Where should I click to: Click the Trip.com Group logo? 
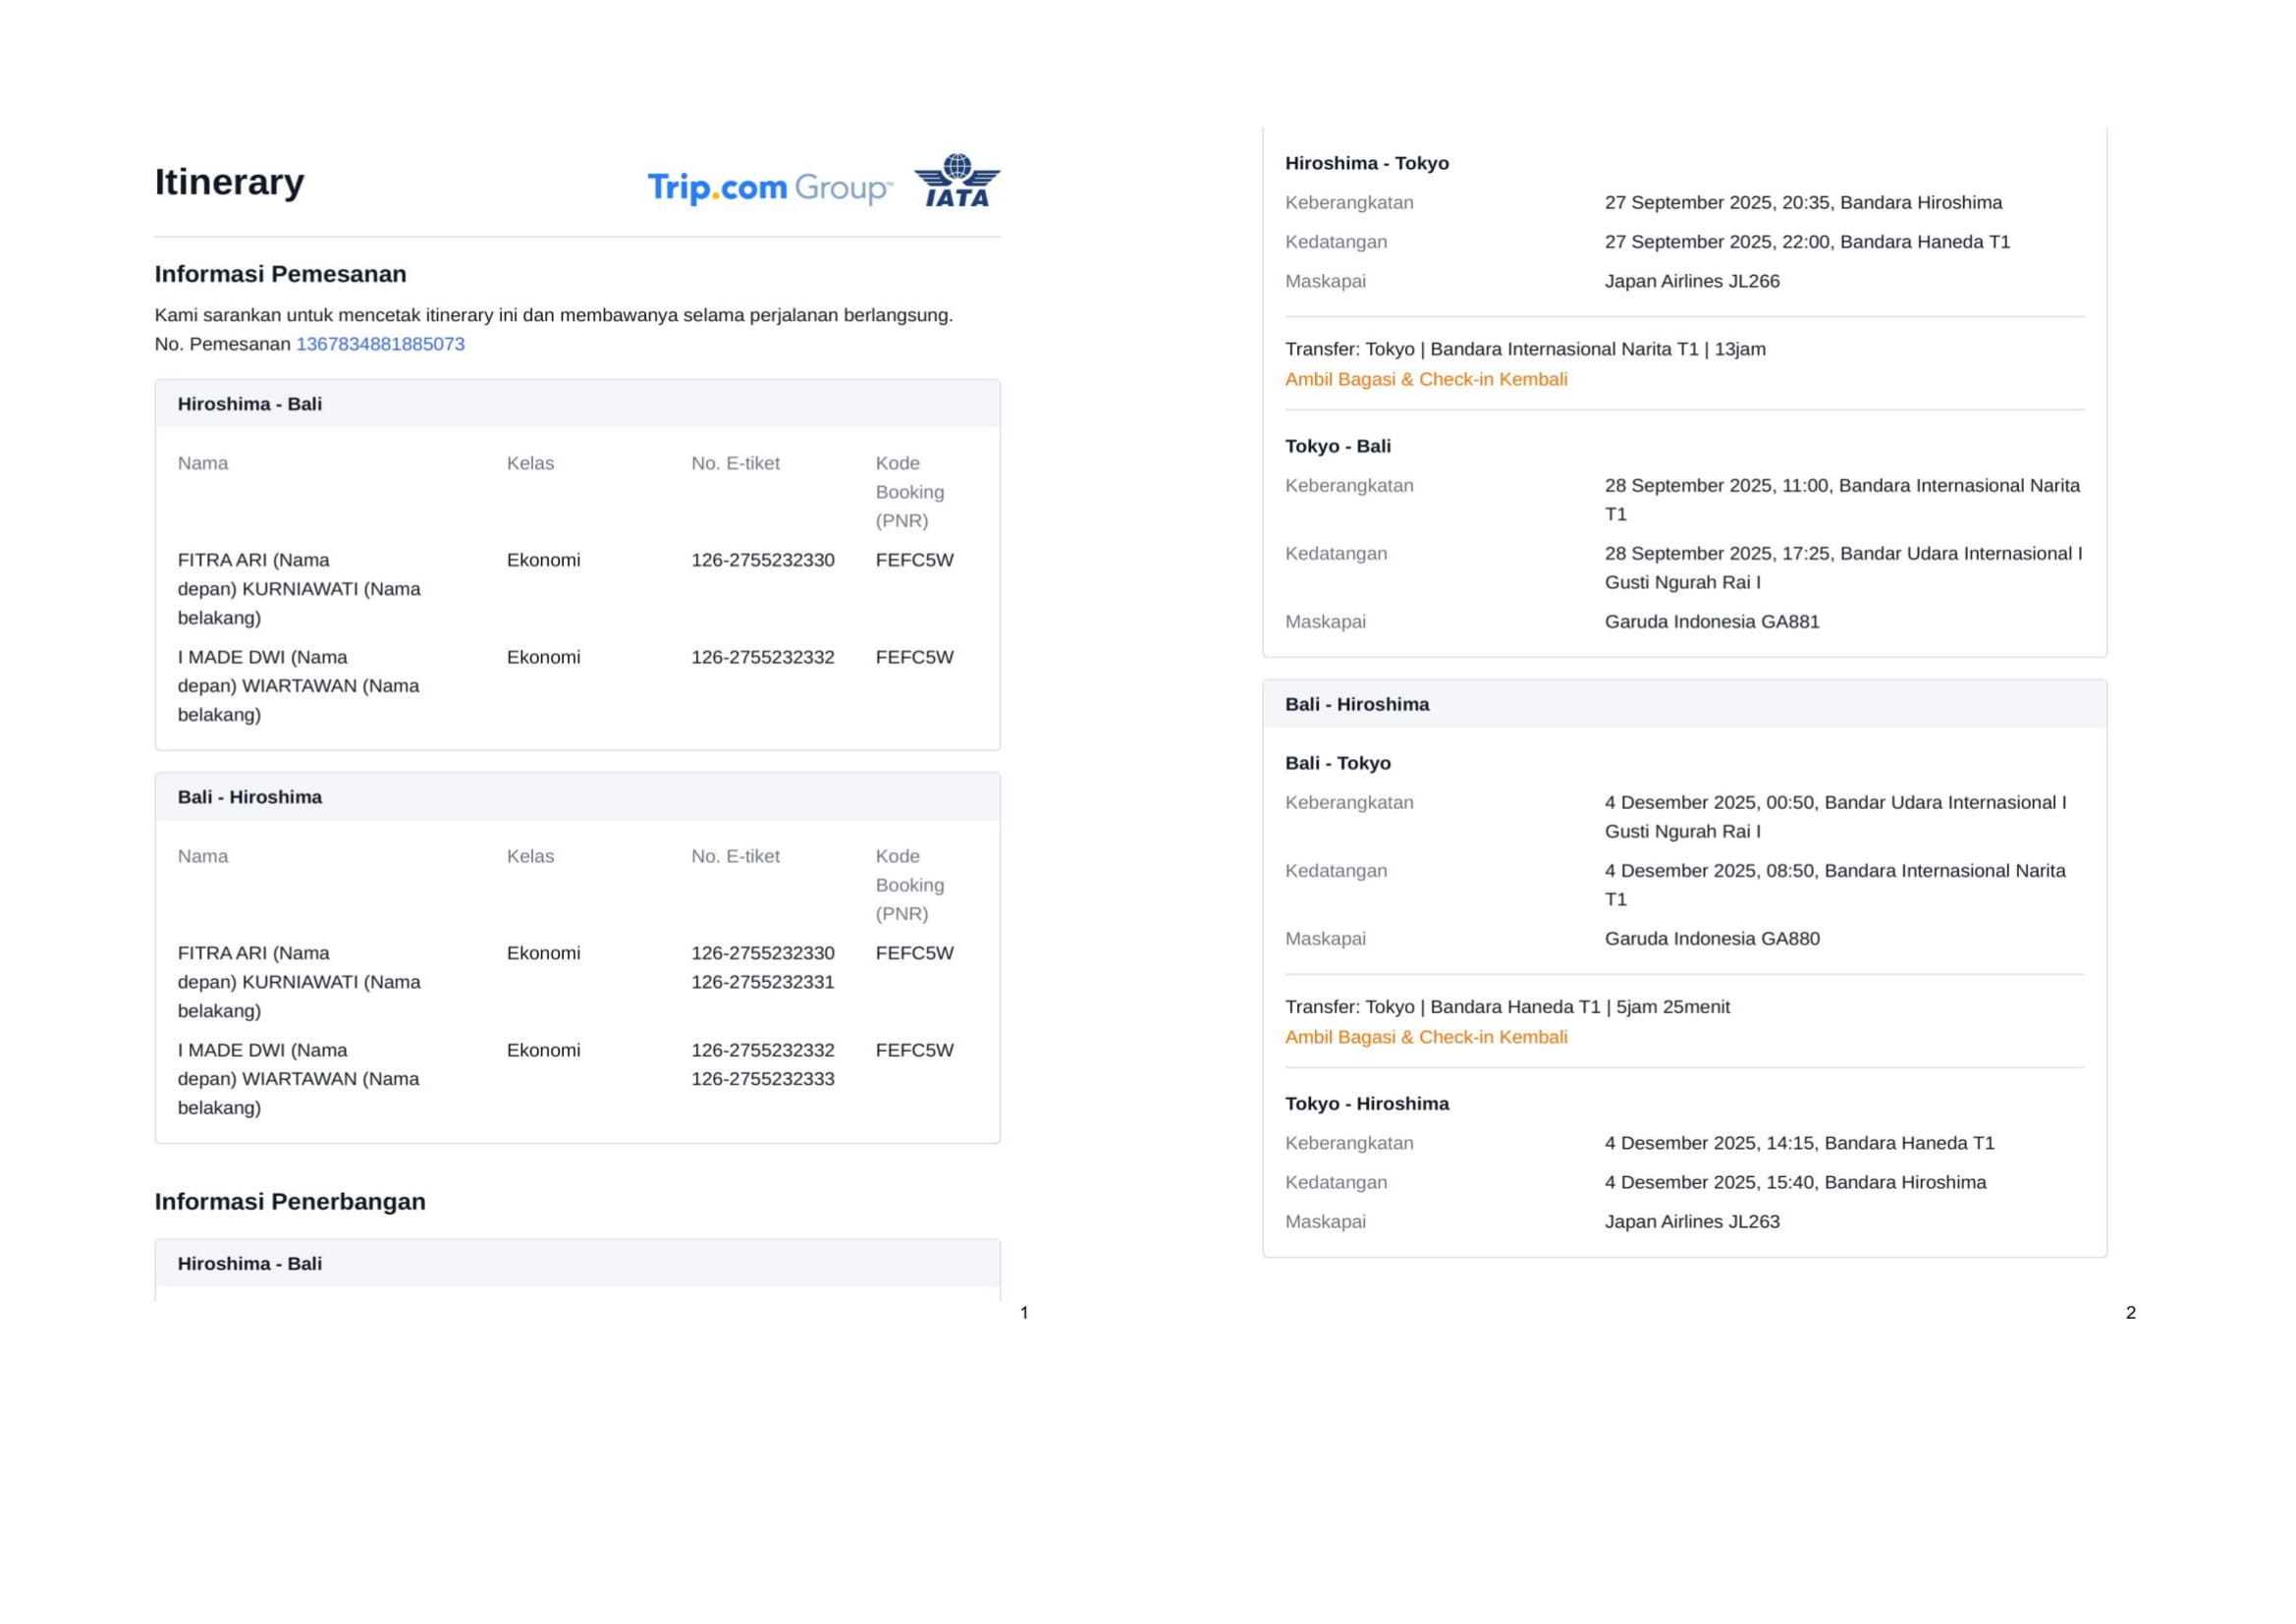[769, 187]
